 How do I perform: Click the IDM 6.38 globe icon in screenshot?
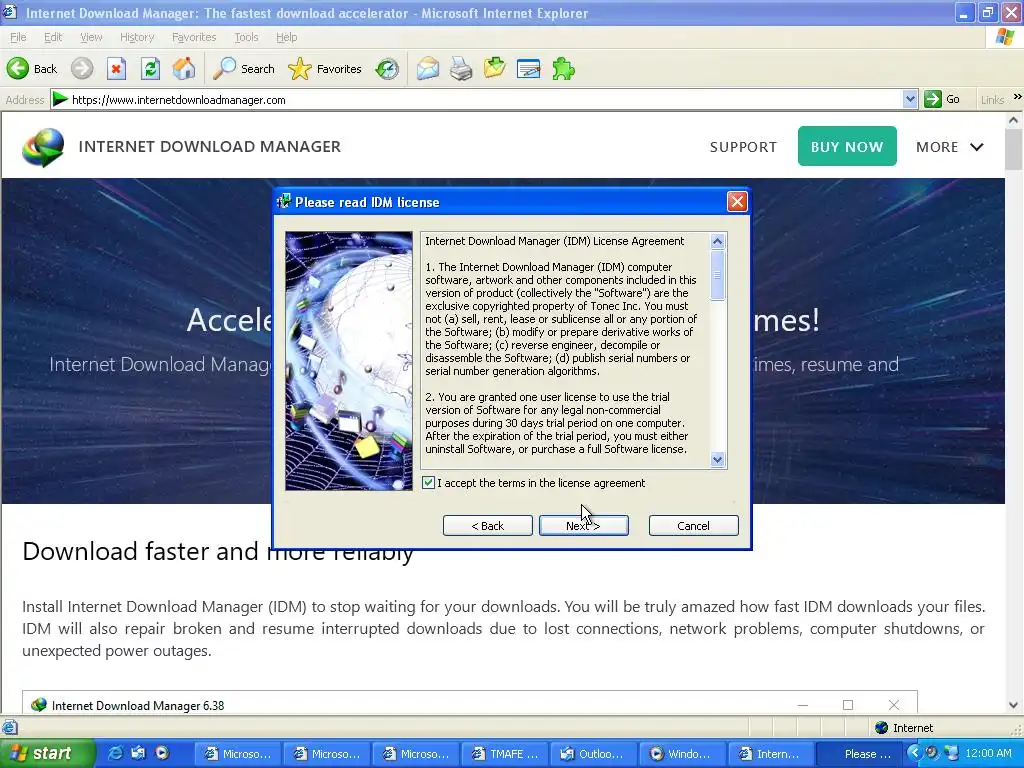click(39, 705)
